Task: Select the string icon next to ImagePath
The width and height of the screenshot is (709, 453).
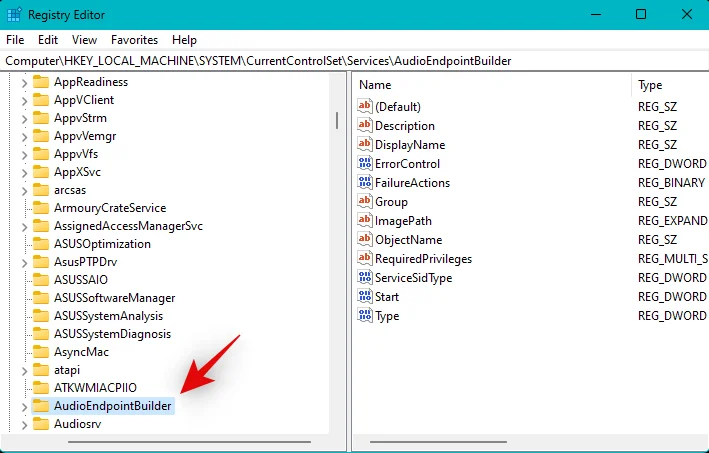Action: click(365, 221)
